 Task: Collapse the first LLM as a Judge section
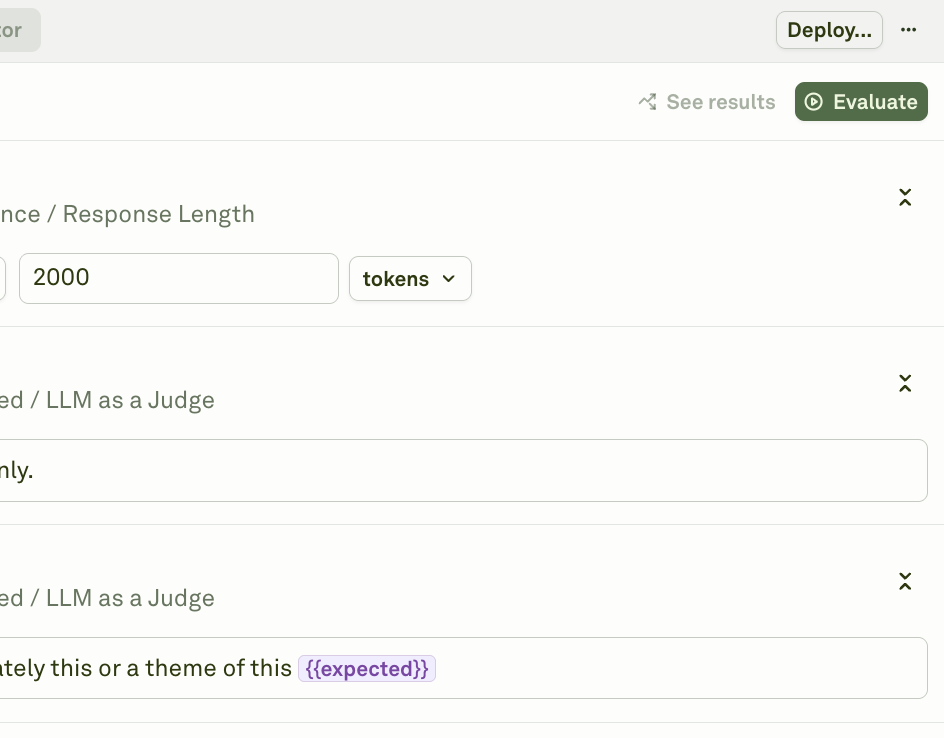tap(905, 383)
